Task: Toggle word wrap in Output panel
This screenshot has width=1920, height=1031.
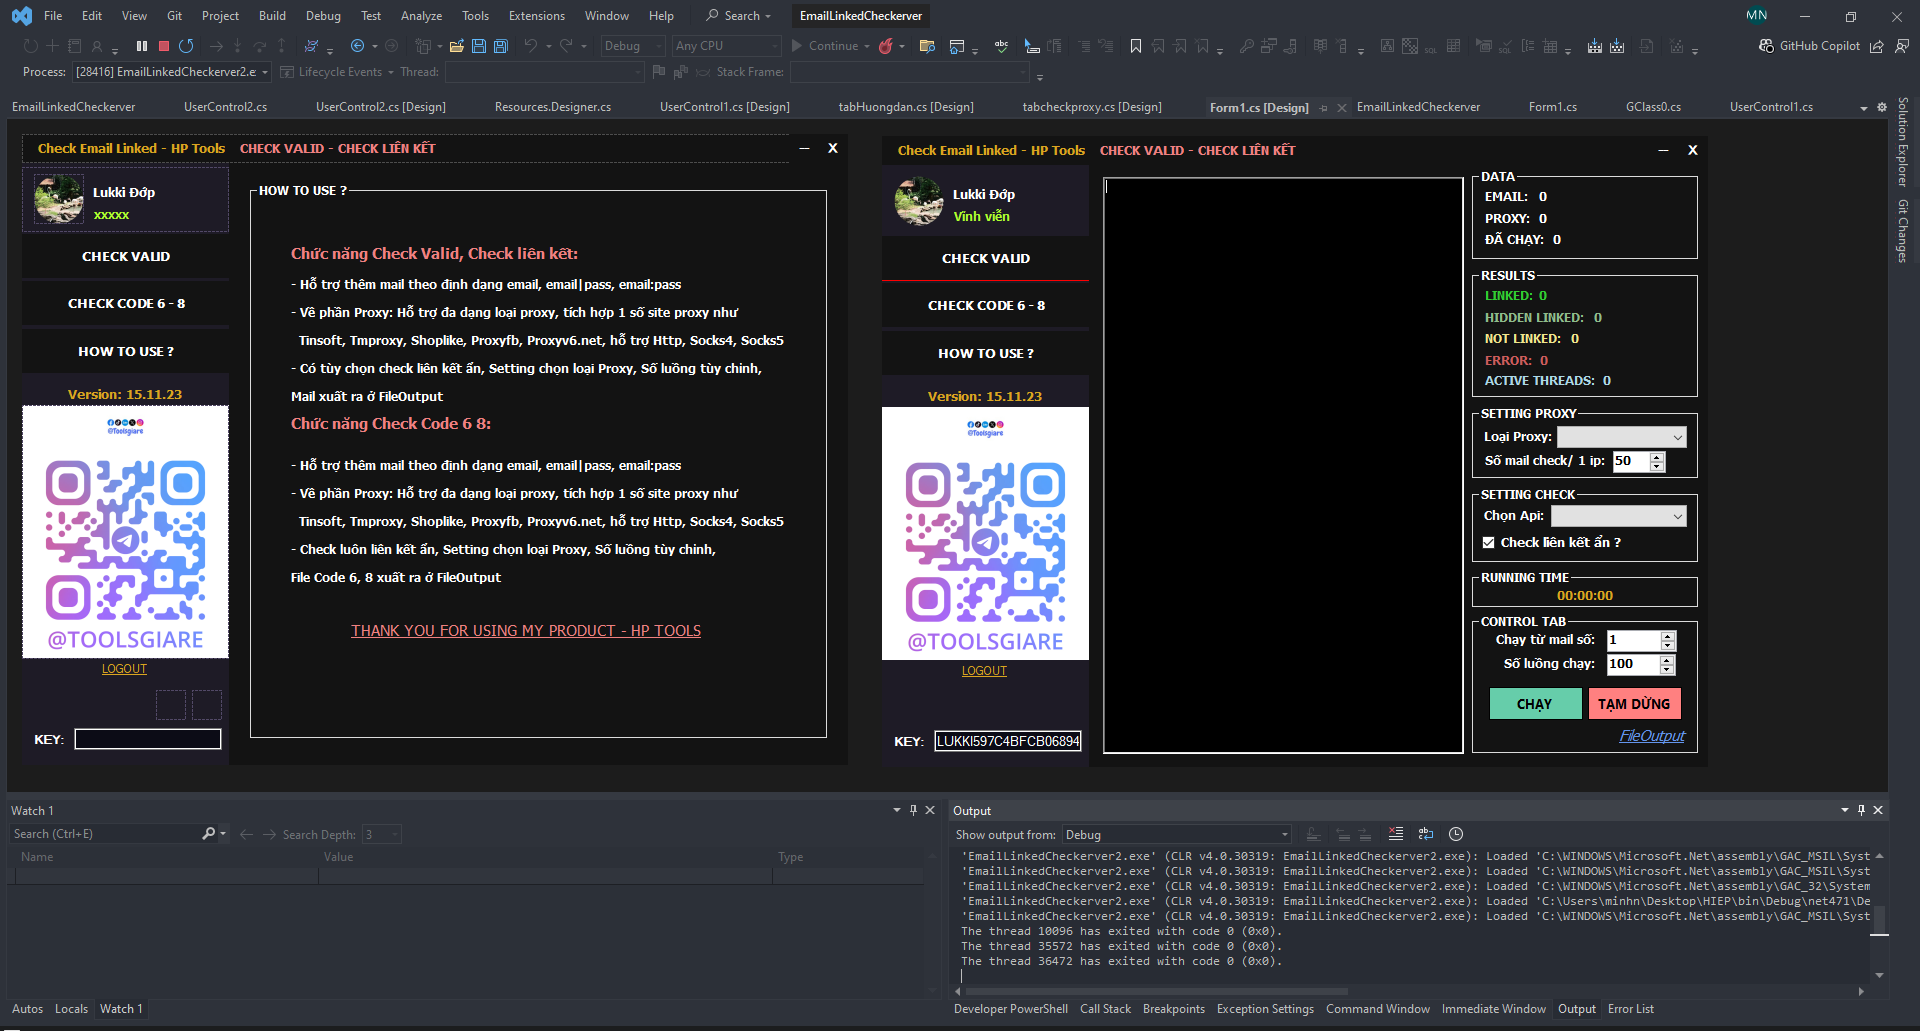Action: [x=1426, y=834]
